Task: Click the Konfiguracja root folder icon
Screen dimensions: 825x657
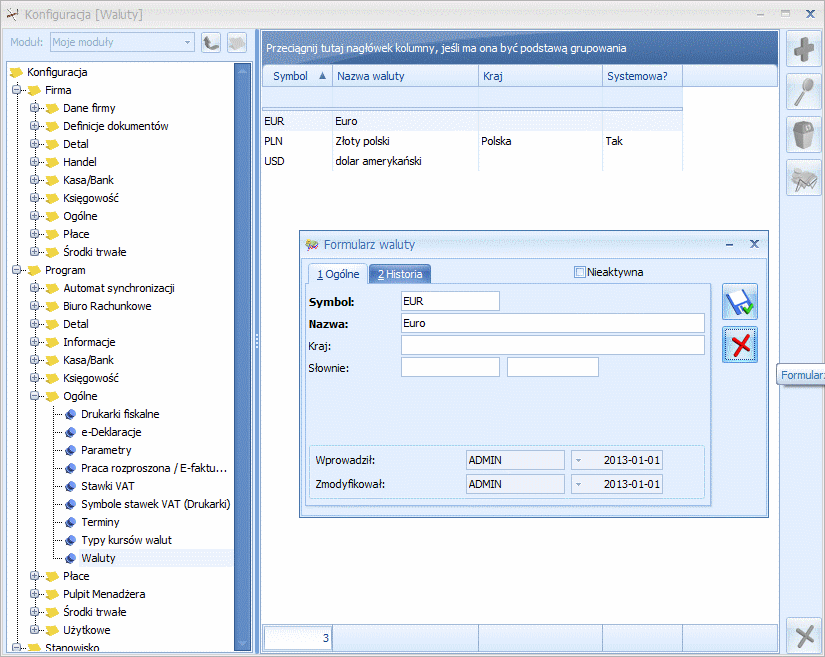Action: (16, 72)
